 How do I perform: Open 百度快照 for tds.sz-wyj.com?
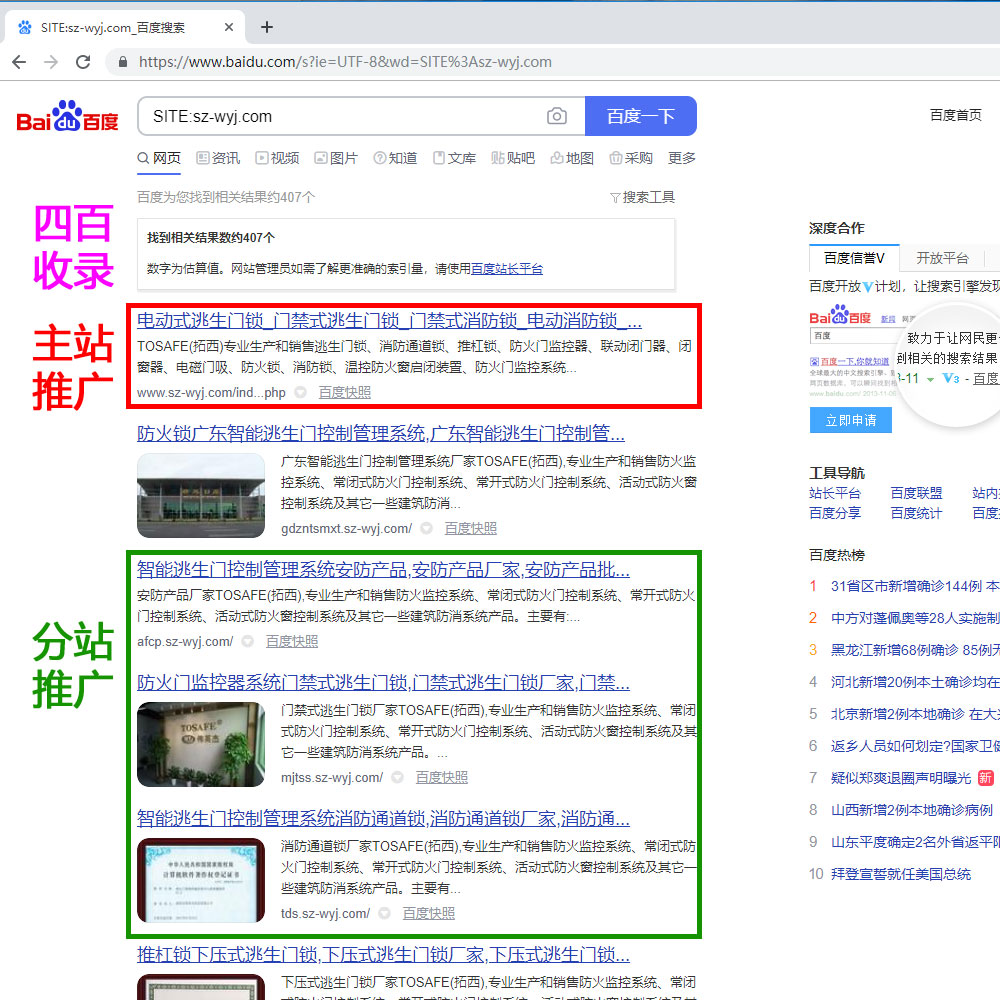click(x=429, y=914)
